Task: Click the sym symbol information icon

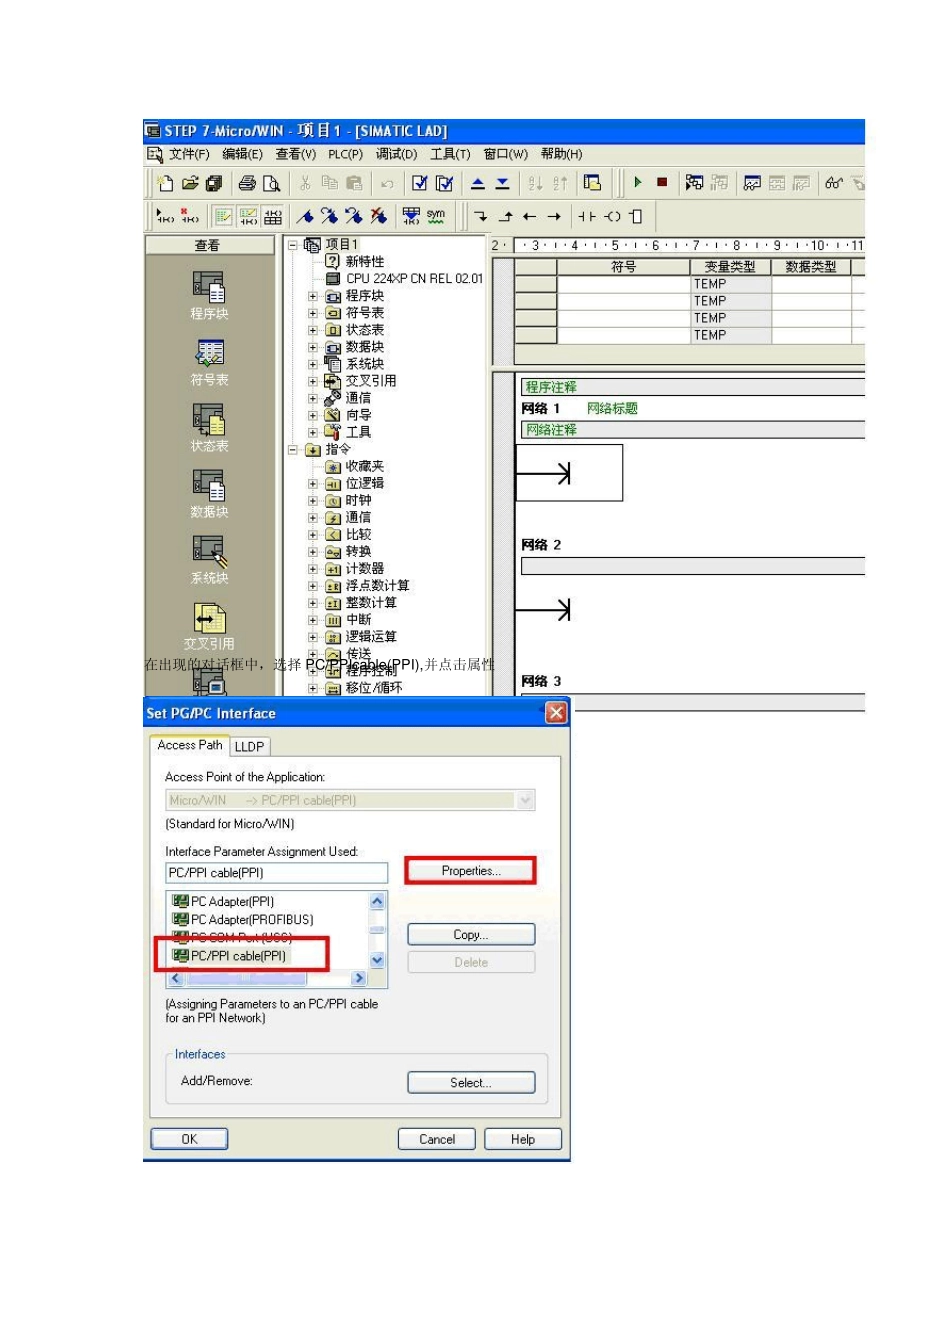Action: 436,215
